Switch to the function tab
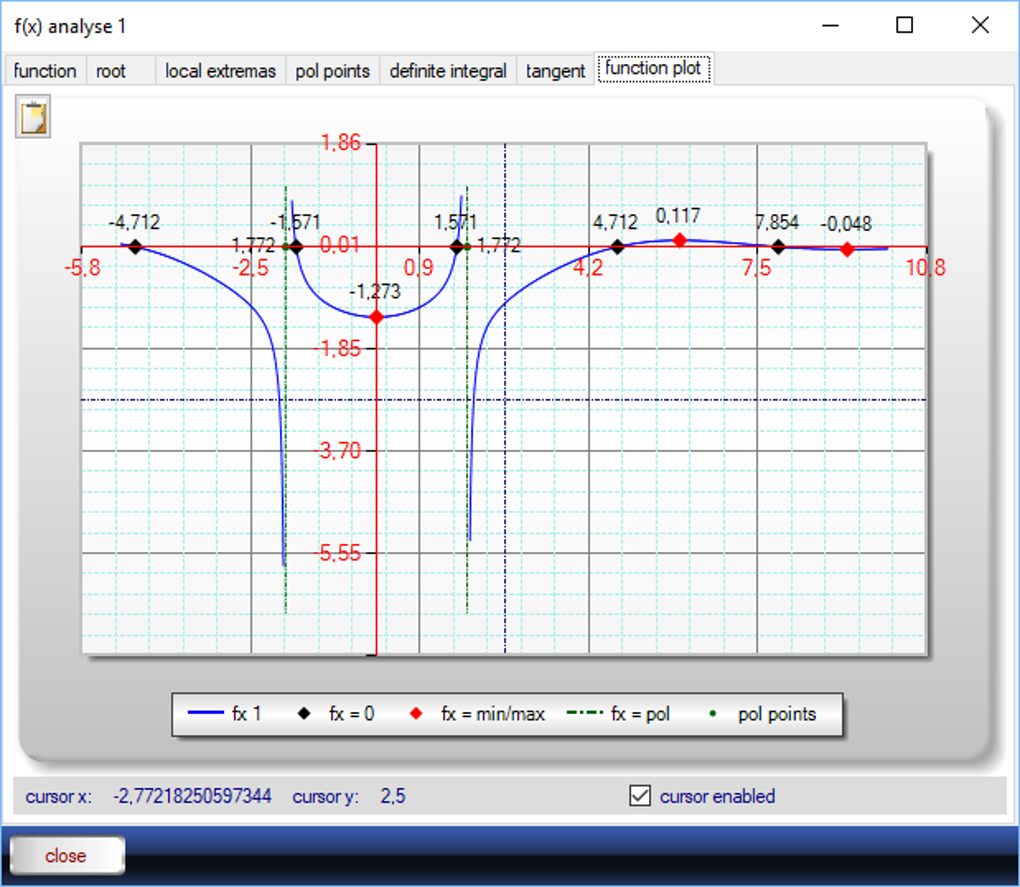1020x887 pixels. 45,70
